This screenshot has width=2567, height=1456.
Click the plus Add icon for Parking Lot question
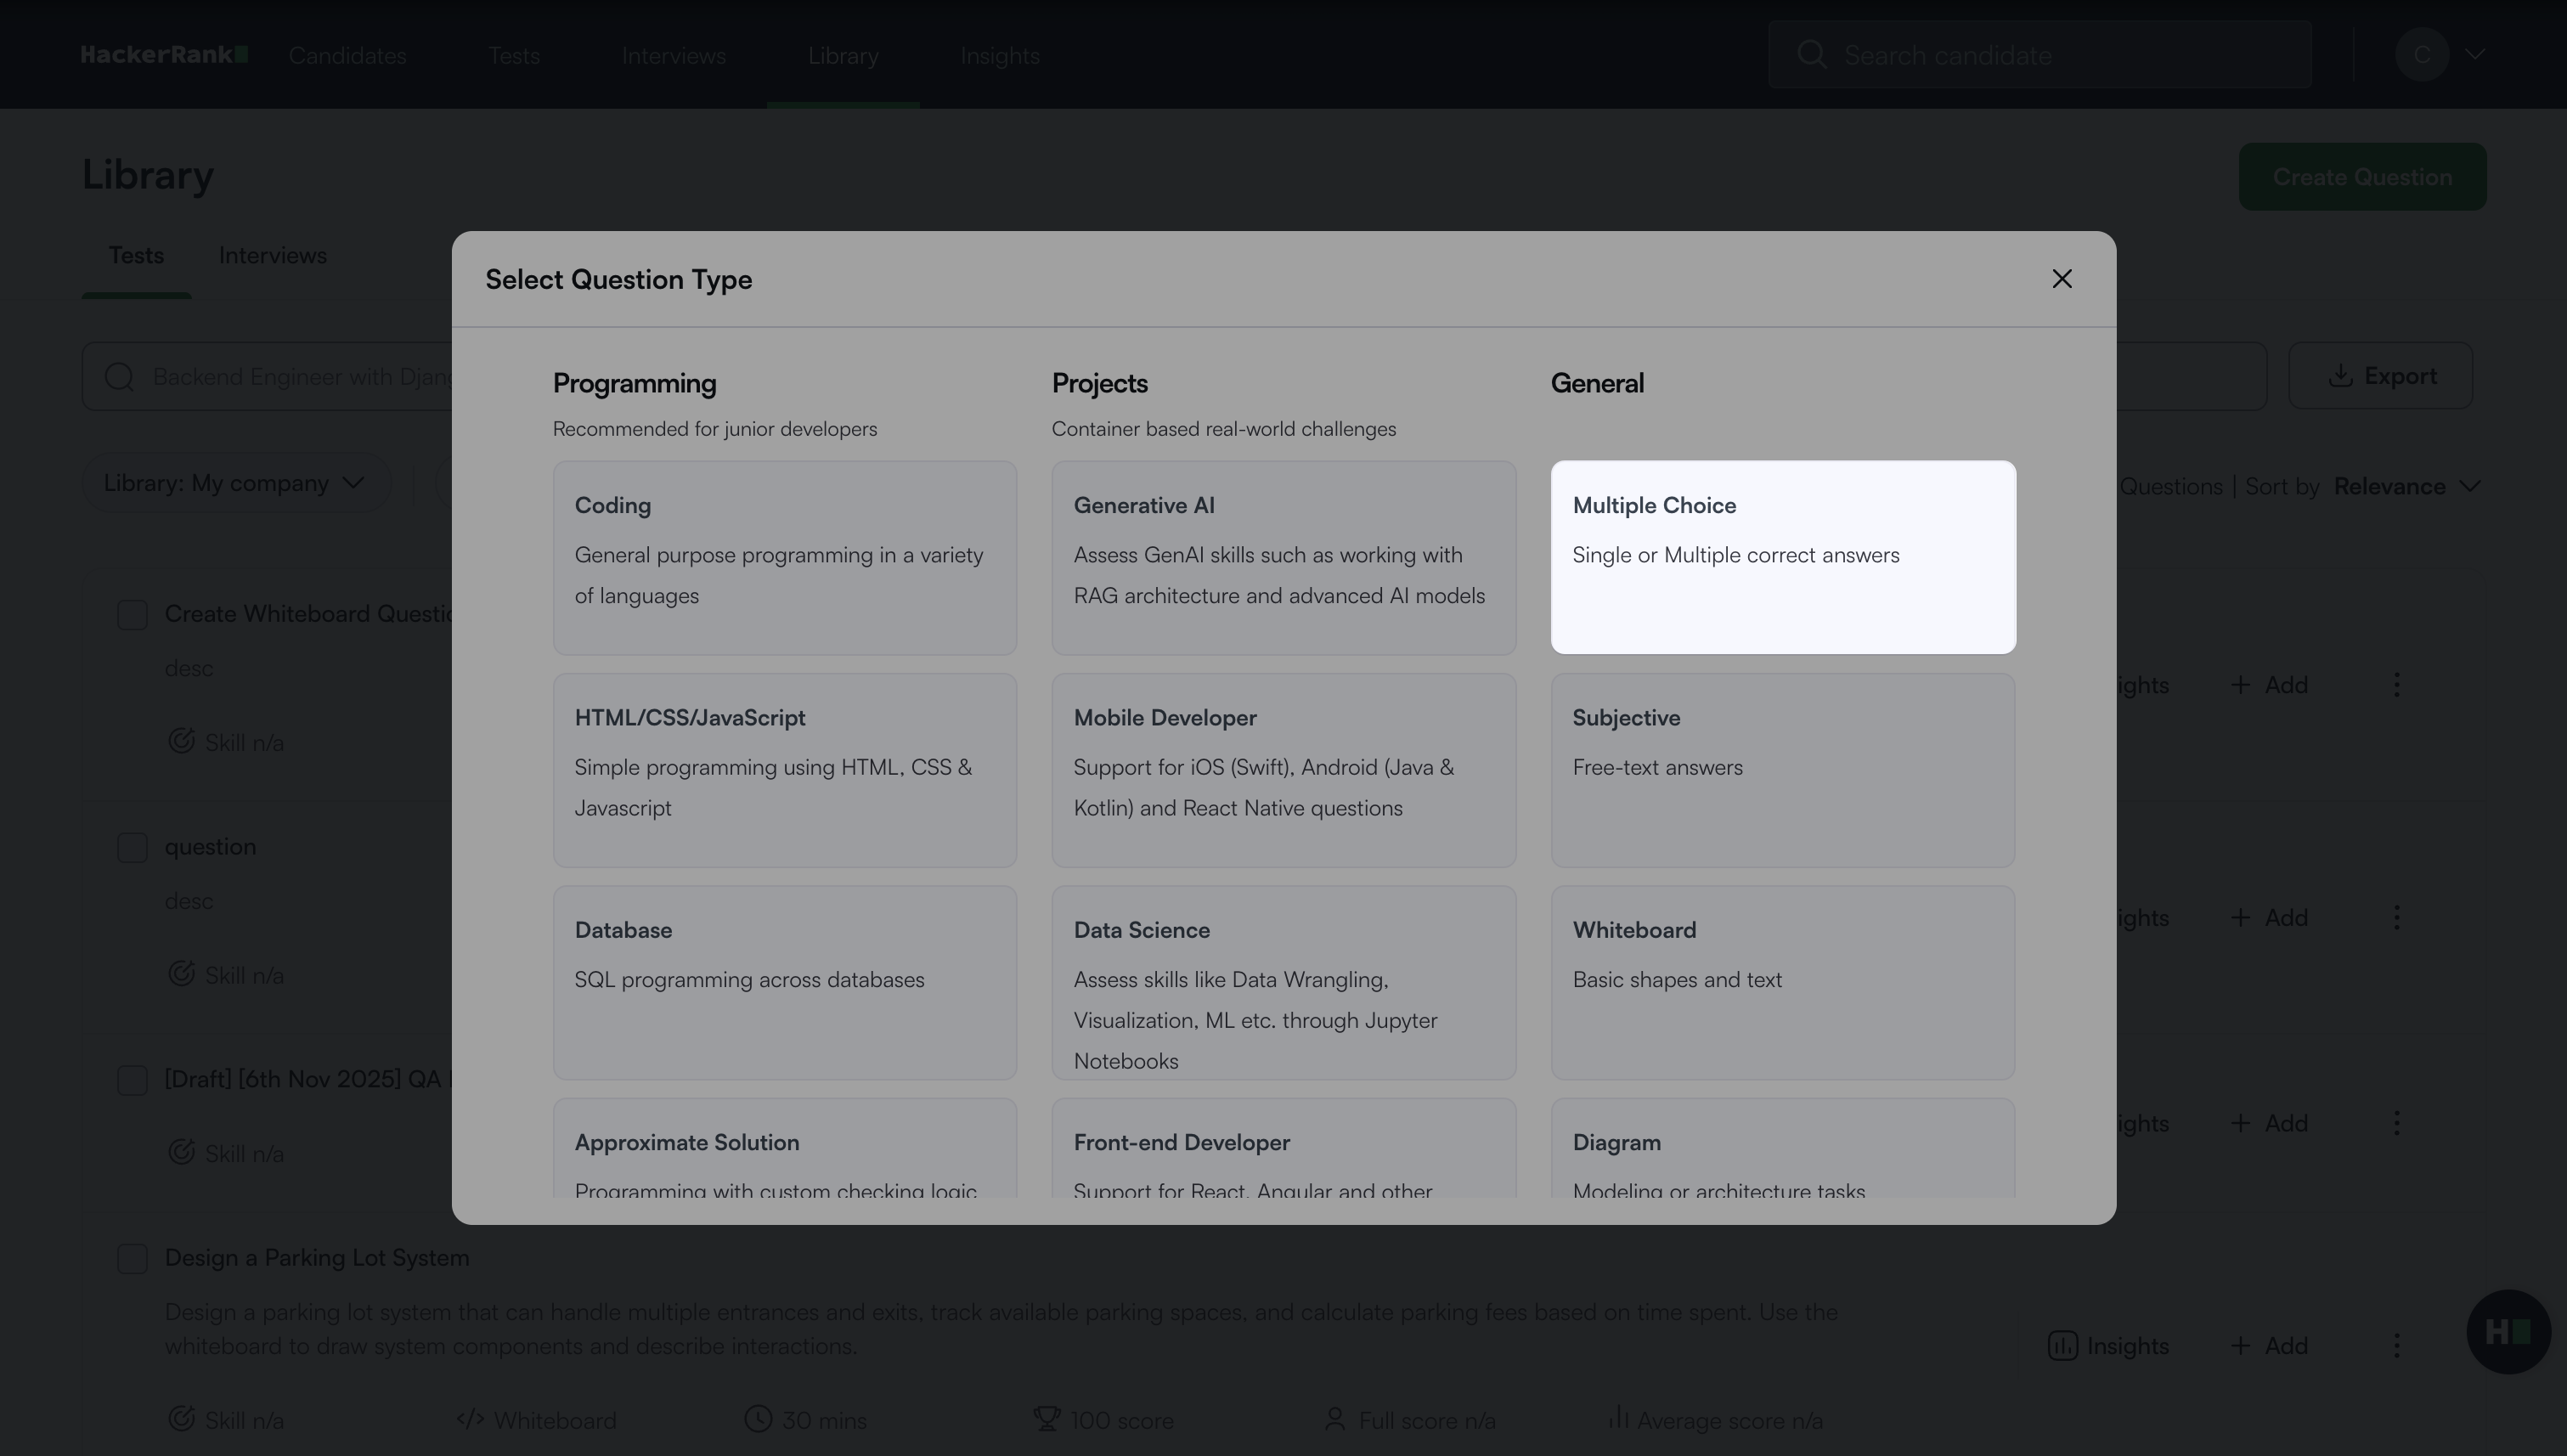click(x=2241, y=1346)
